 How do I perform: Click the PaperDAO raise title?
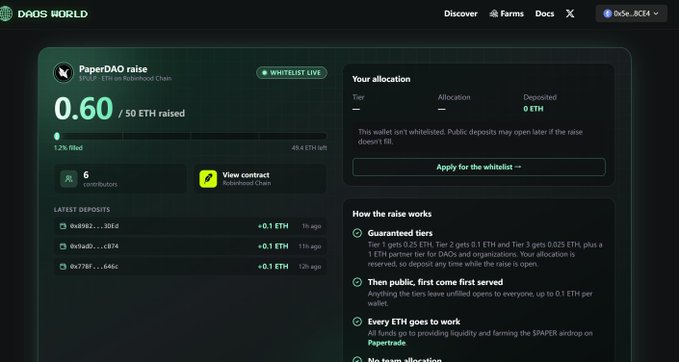click(x=113, y=69)
